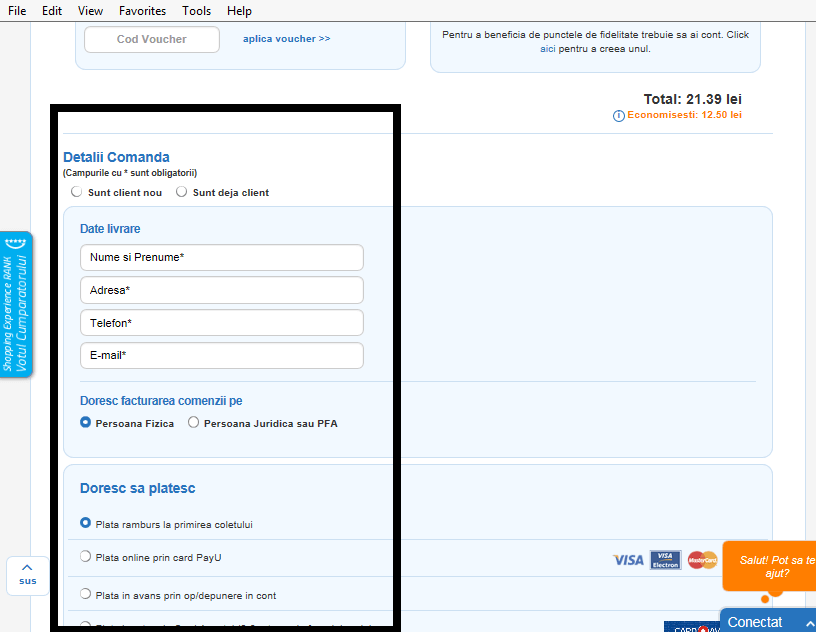Screen dimensions: 816x632
Task: Select 'Sunt deja client' option
Action: point(182,192)
